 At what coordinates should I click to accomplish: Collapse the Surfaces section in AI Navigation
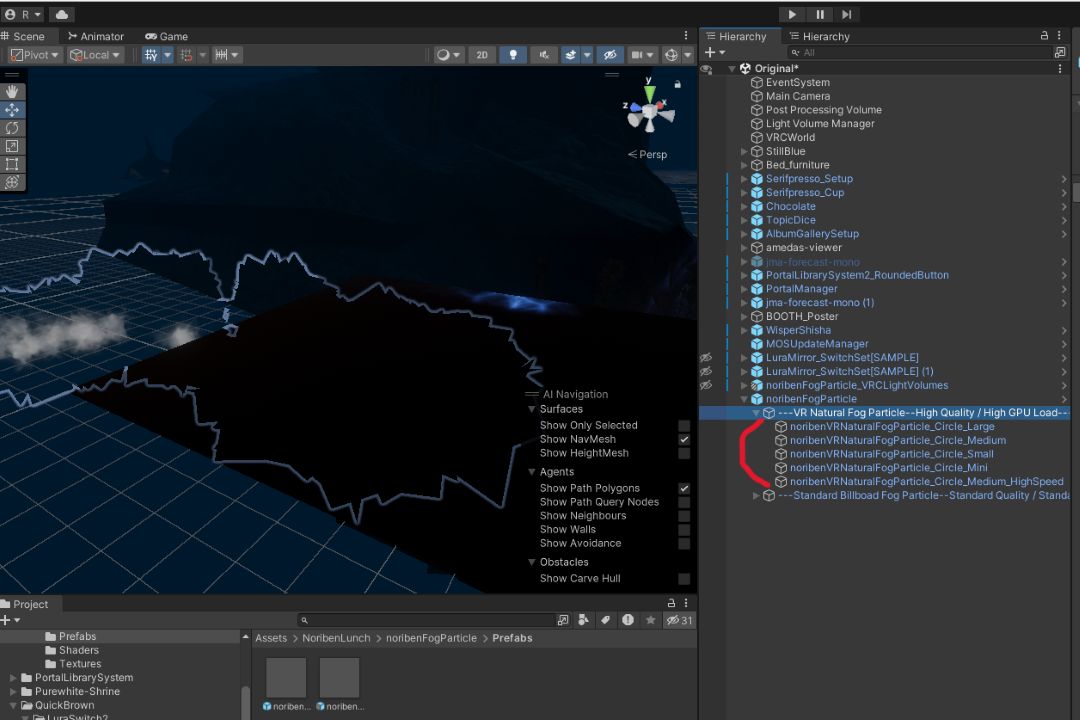(532, 409)
